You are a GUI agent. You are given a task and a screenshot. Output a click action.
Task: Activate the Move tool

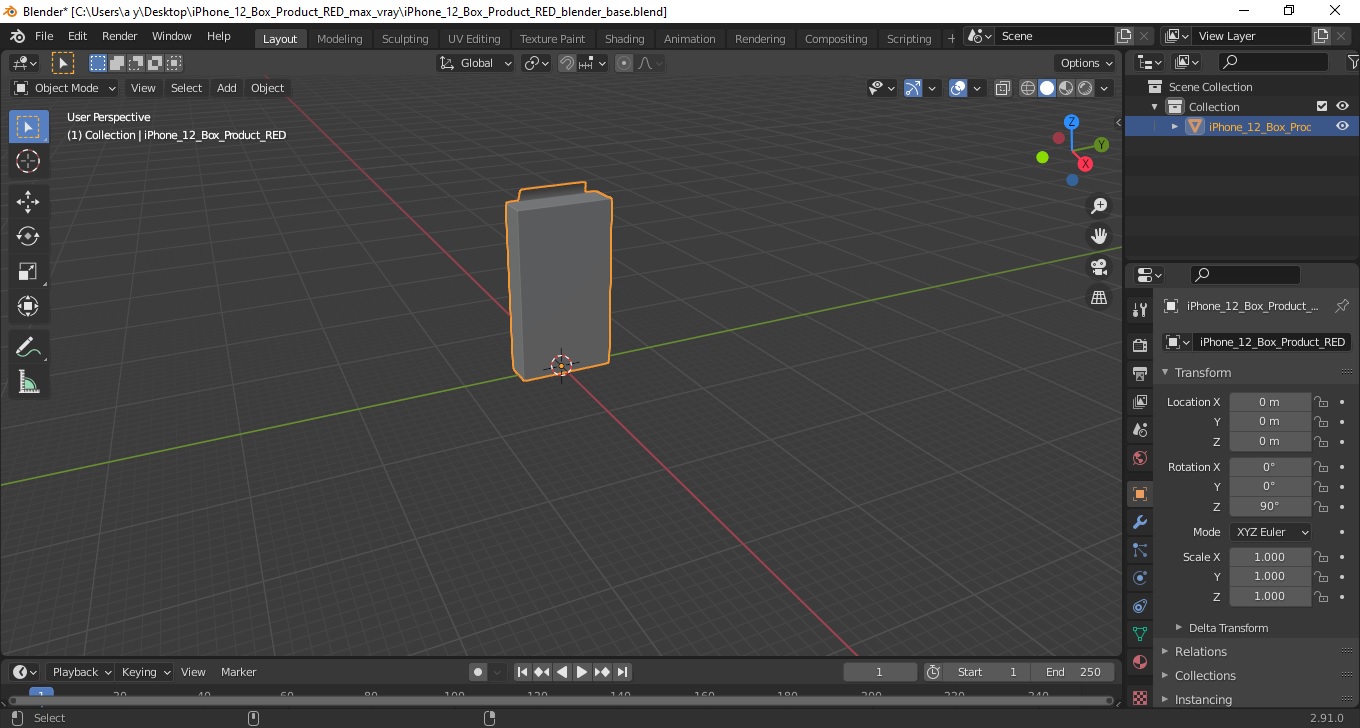pos(28,201)
